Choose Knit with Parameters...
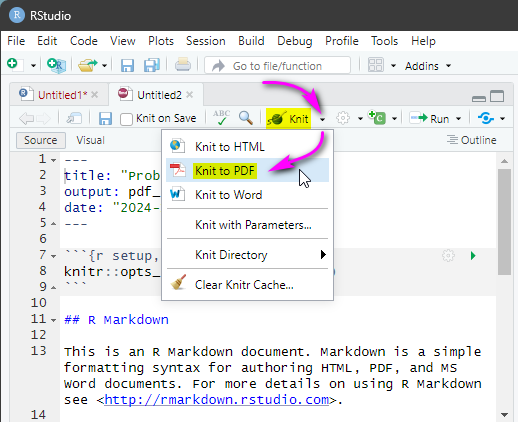518x422 pixels. pyautogui.click(x=247, y=225)
